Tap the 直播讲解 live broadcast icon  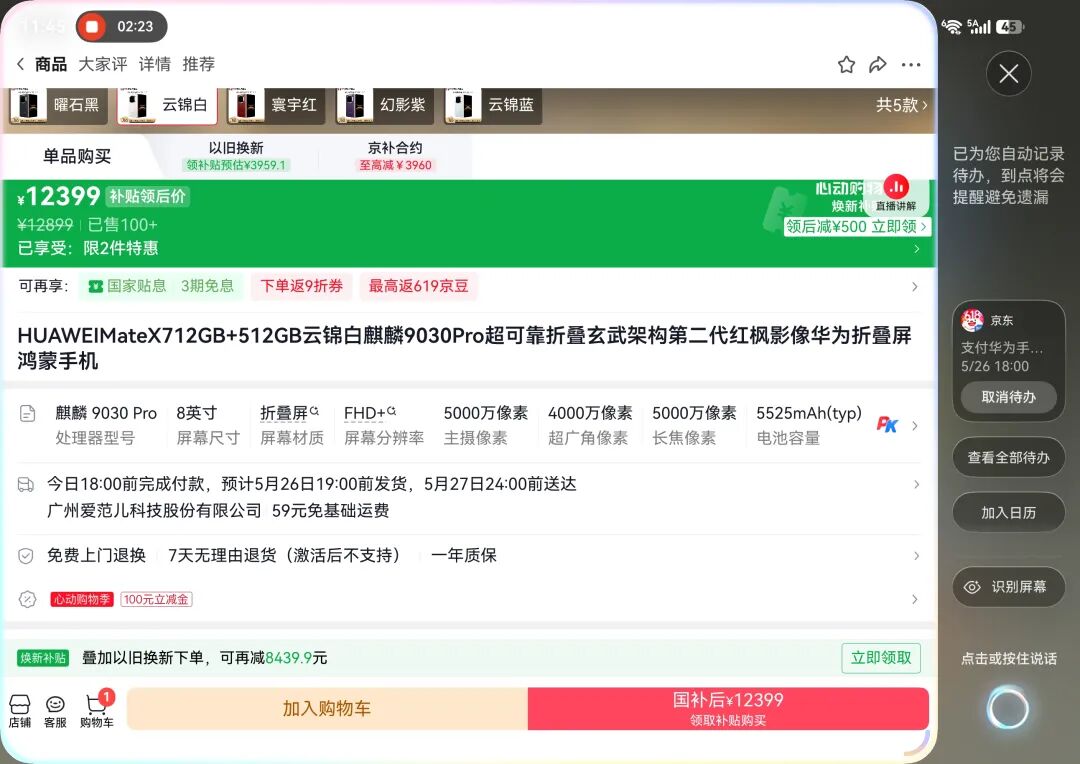[x=896, y=193]
